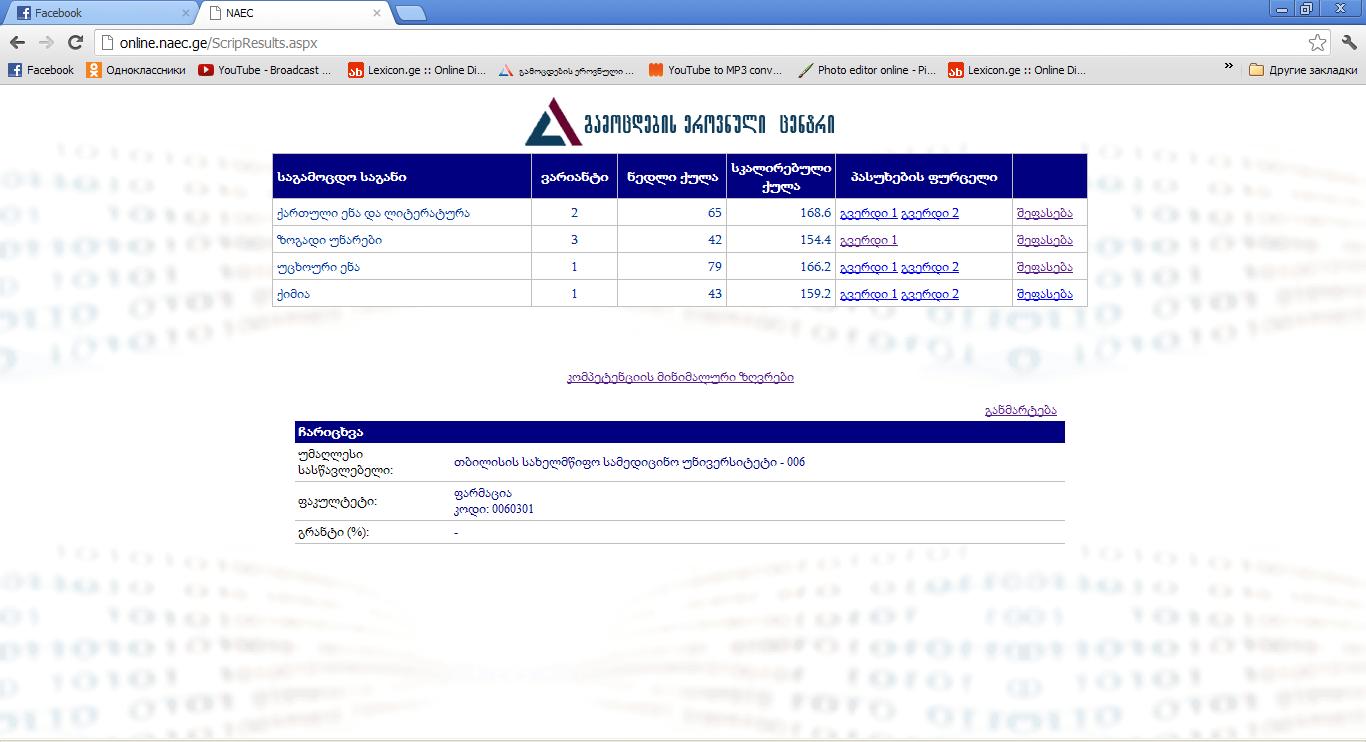Open the განმარტება link

click(1020, 410)
